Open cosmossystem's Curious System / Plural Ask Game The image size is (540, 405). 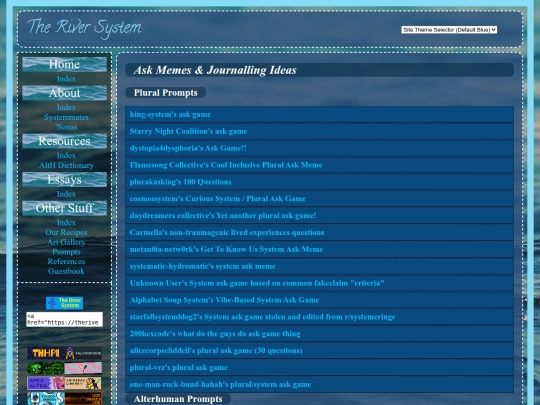click(x=319, y=199)
